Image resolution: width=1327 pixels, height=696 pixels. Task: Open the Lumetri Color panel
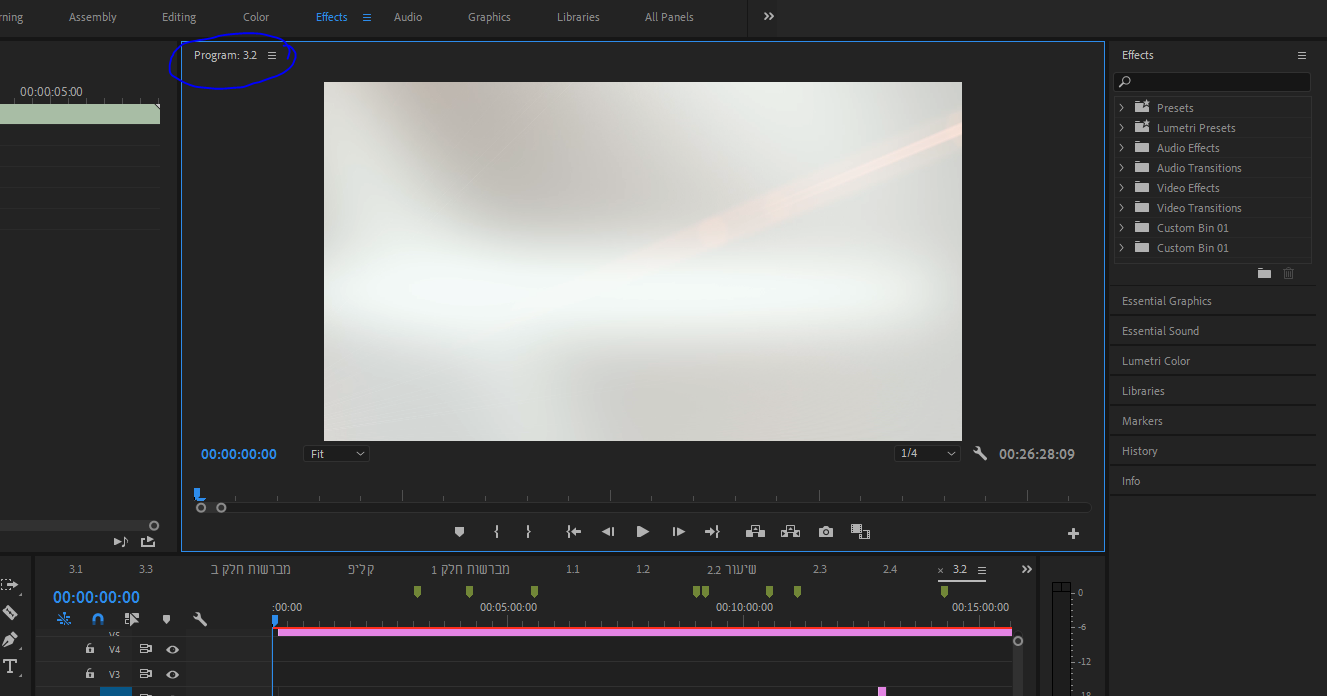[x=1156, y=361]
